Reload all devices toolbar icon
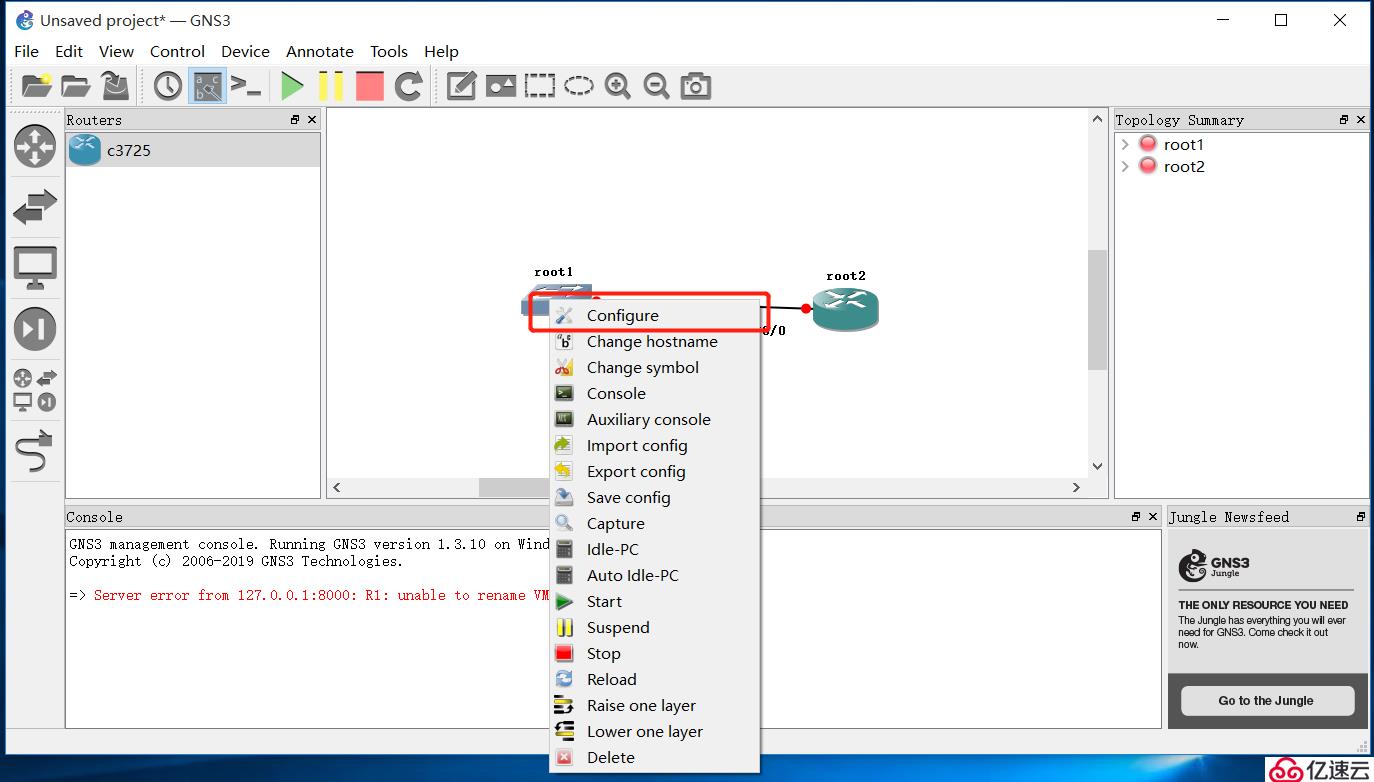 (408, 86)
